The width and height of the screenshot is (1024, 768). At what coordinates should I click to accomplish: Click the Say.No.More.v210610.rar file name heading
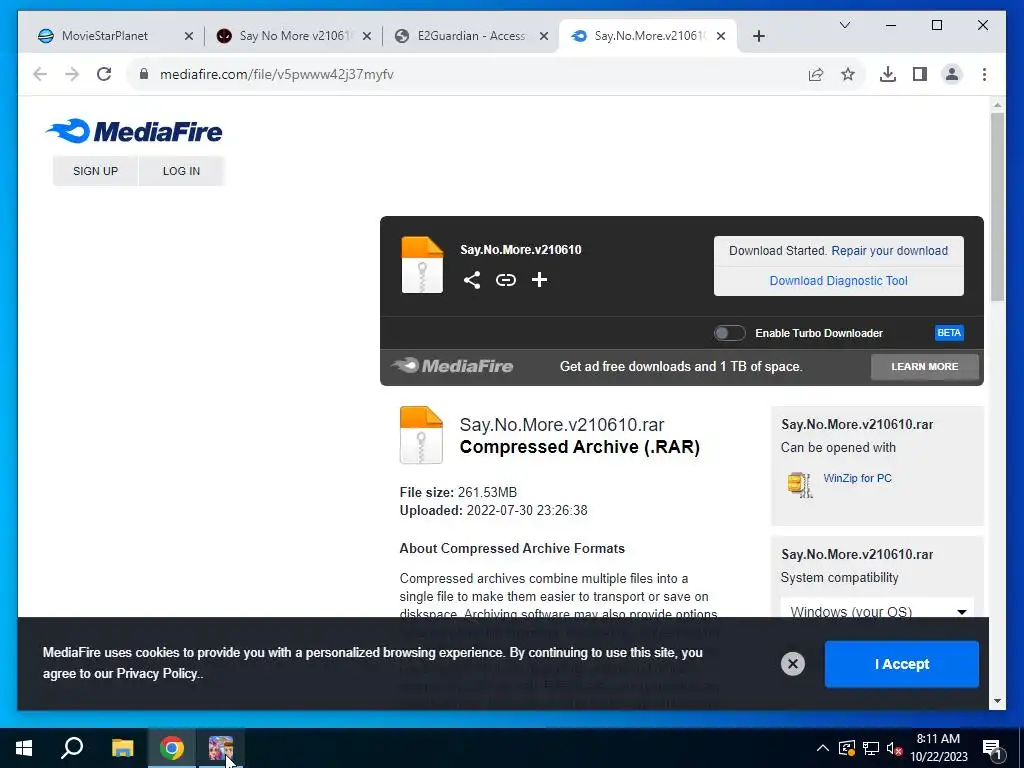point(562,424)
